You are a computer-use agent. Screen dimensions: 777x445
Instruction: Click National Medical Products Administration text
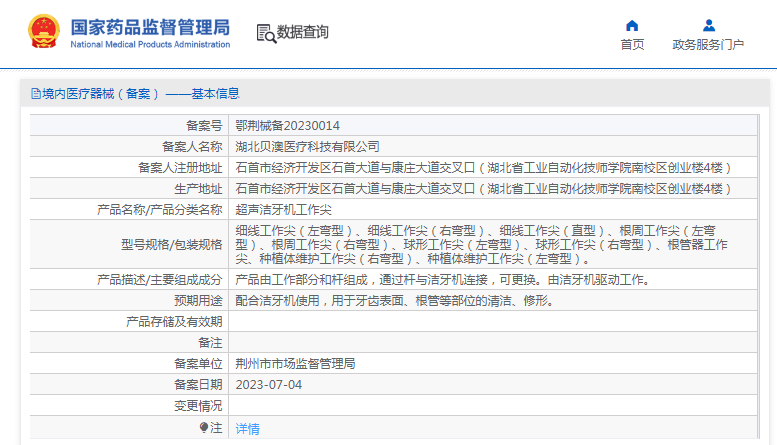150,44
